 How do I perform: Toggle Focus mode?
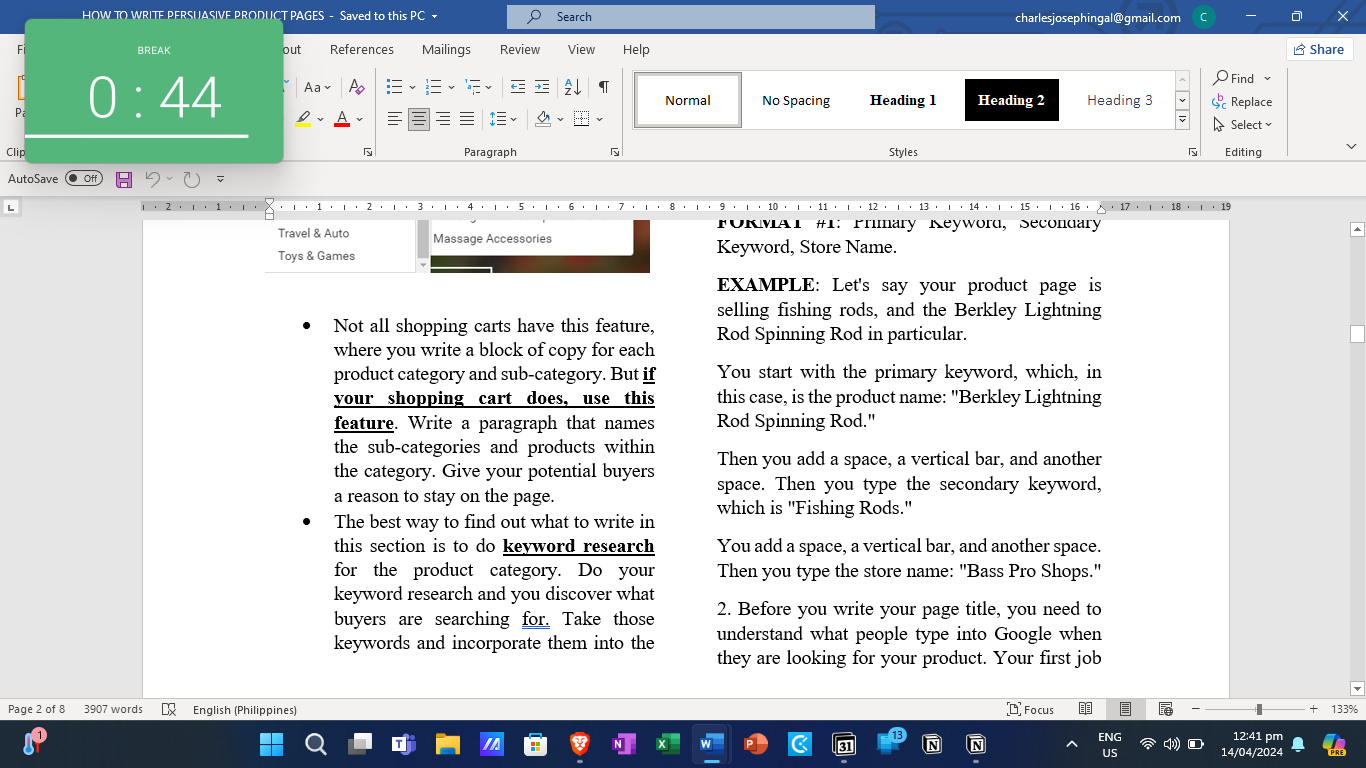coord(1031,709)
